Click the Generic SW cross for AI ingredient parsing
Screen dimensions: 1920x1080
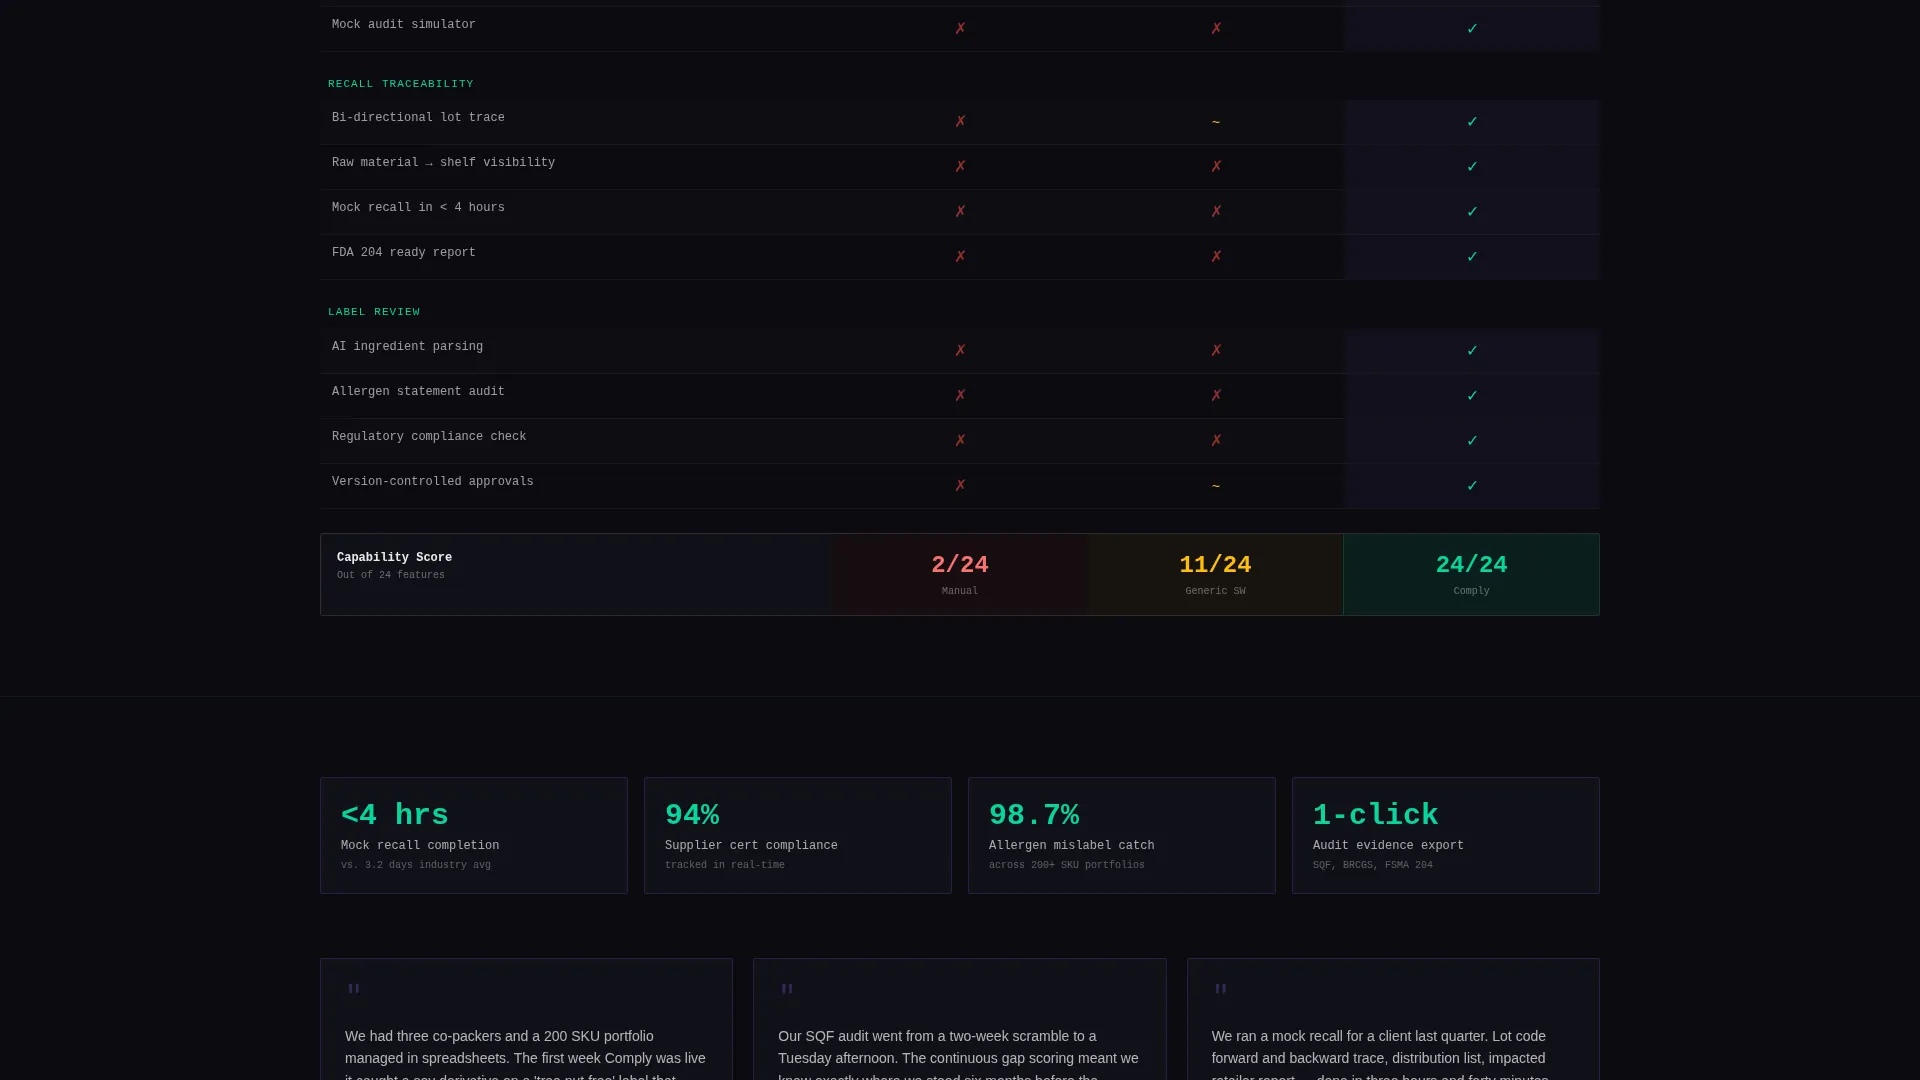coord(1216,351)
